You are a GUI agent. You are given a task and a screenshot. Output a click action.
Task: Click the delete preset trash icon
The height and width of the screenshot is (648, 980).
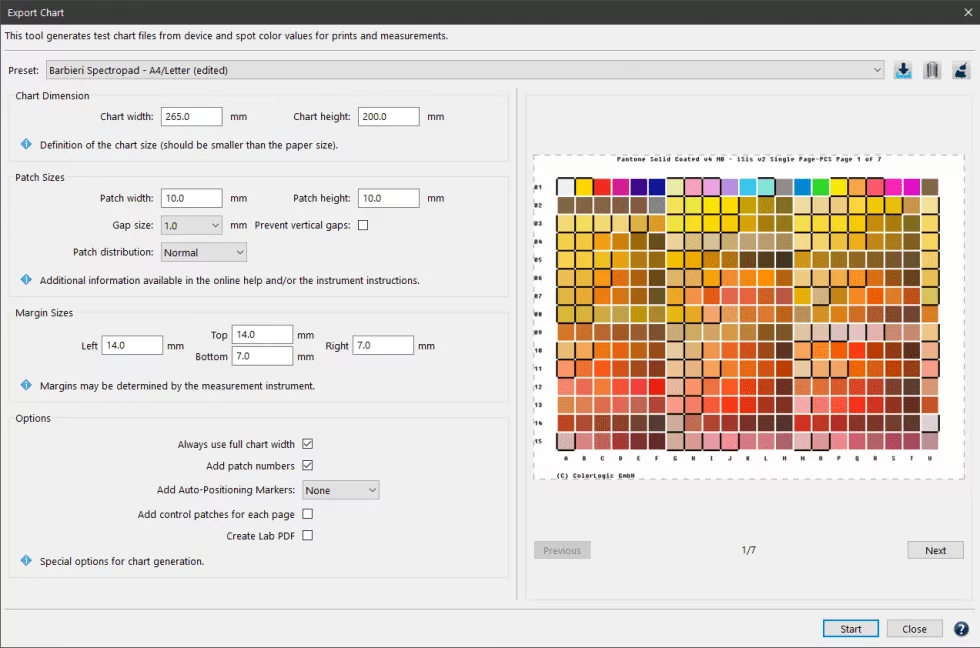tap(931, 70)
